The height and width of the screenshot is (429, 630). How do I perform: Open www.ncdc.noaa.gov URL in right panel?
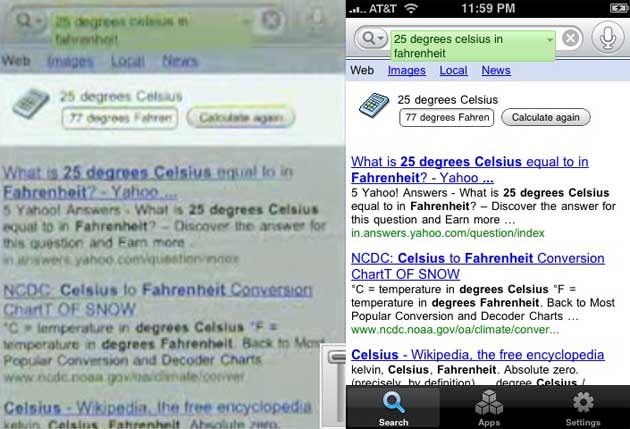(x=454, y=330)
